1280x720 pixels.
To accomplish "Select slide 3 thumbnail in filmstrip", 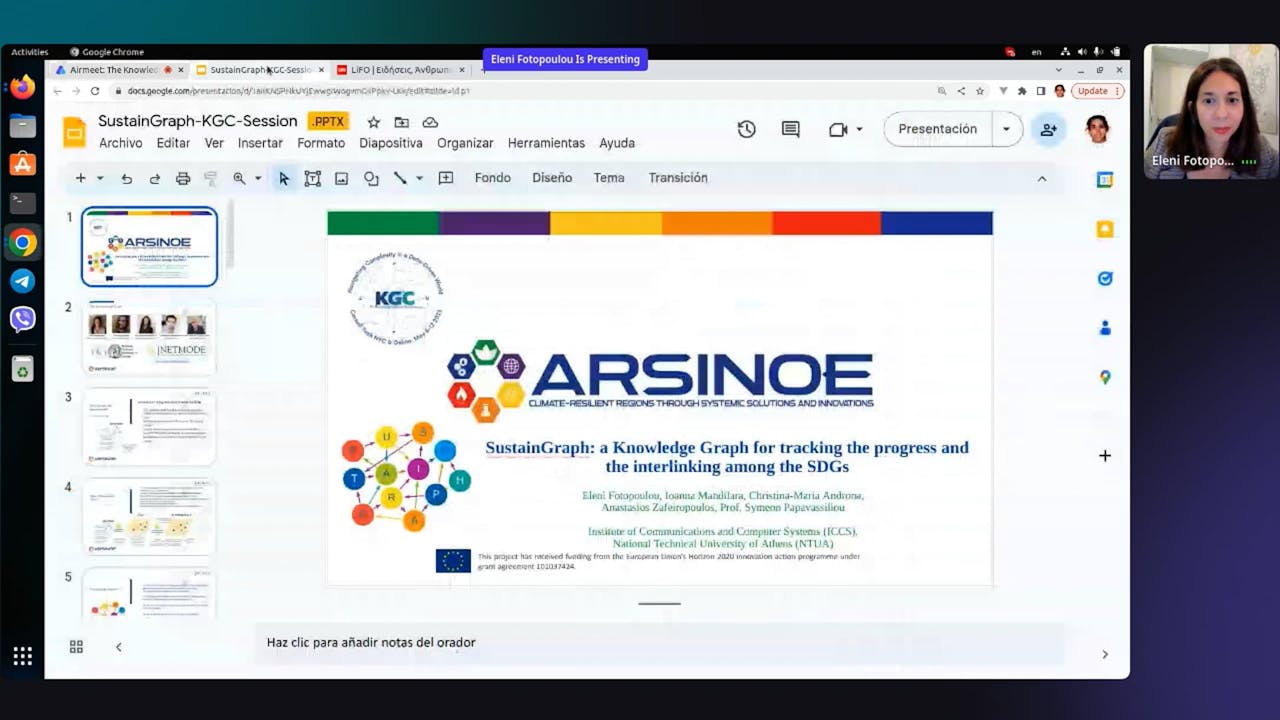I will 148,425.
